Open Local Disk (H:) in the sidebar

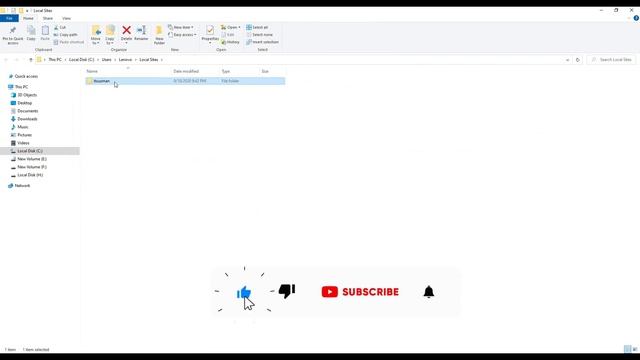tap(30, 175)
